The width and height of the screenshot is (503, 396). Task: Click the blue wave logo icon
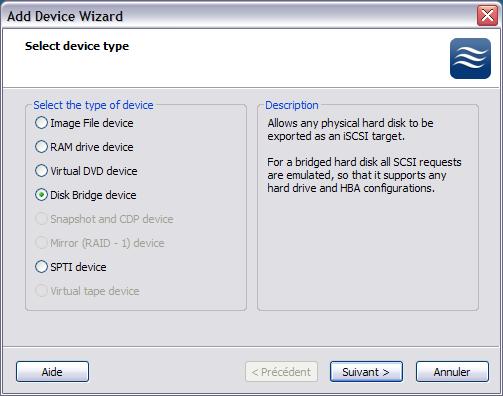point(470,58)
